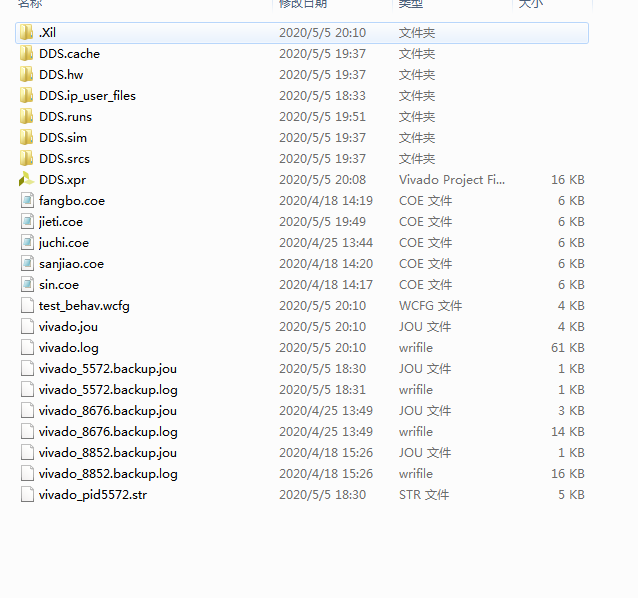Select the DDS.srcs name text
The height and width of the screenshot is (598, 638).
point(64,159)
